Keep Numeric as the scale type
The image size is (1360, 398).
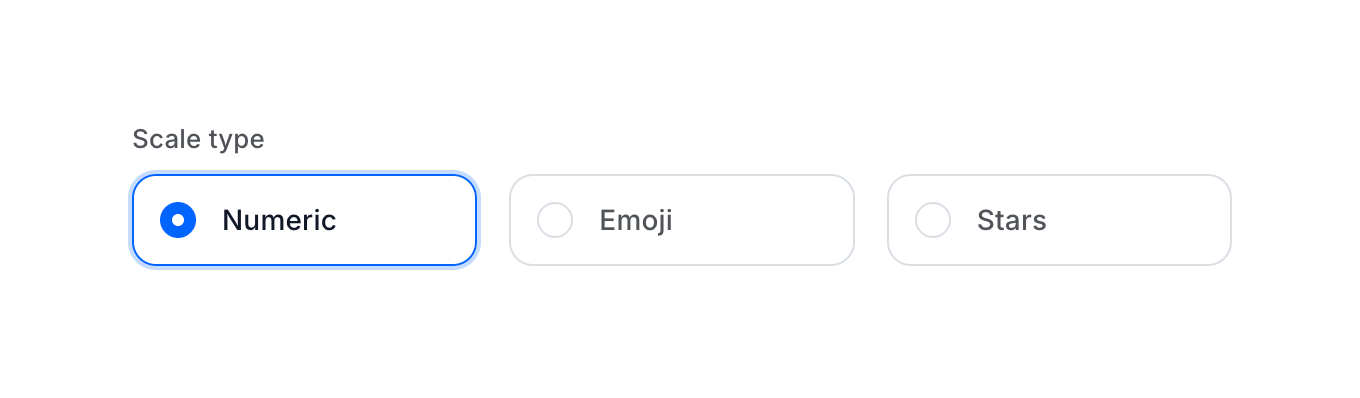pyautogui.click(x=304, y=220)
